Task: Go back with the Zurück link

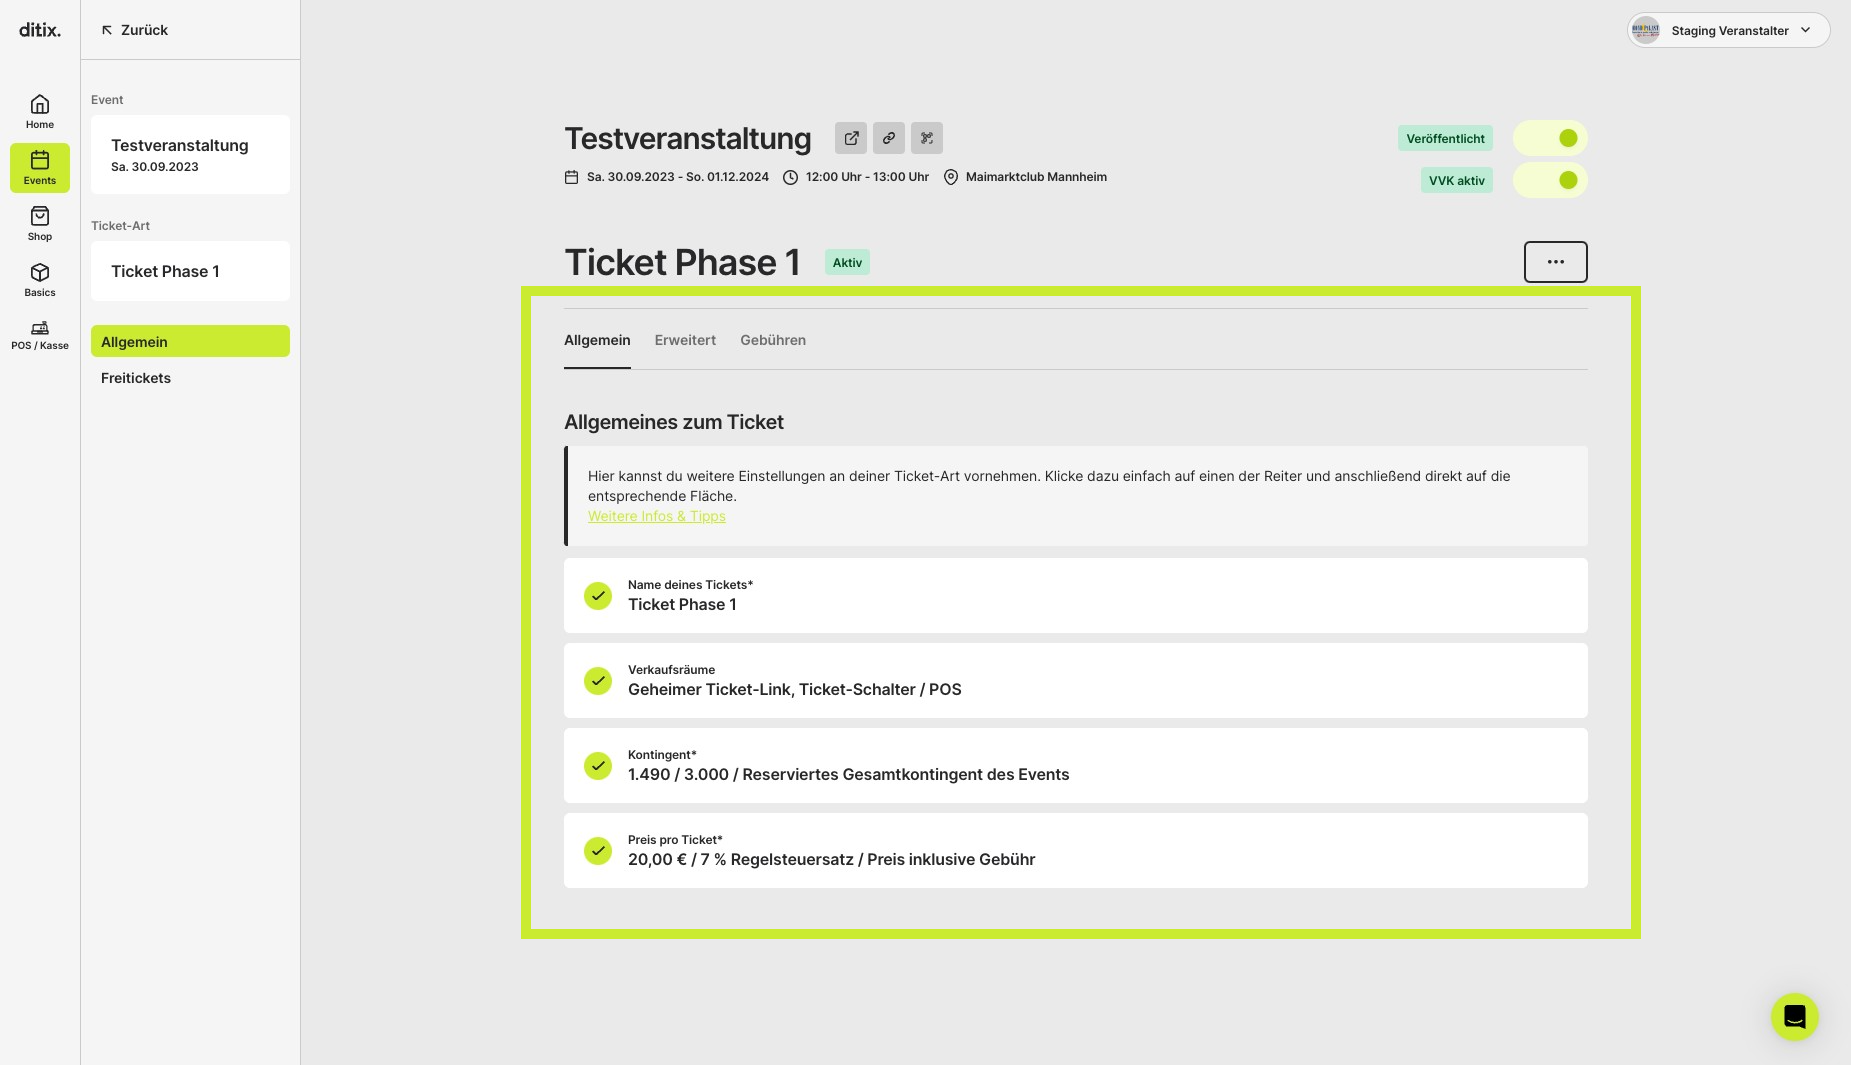Action: (134, 30)
